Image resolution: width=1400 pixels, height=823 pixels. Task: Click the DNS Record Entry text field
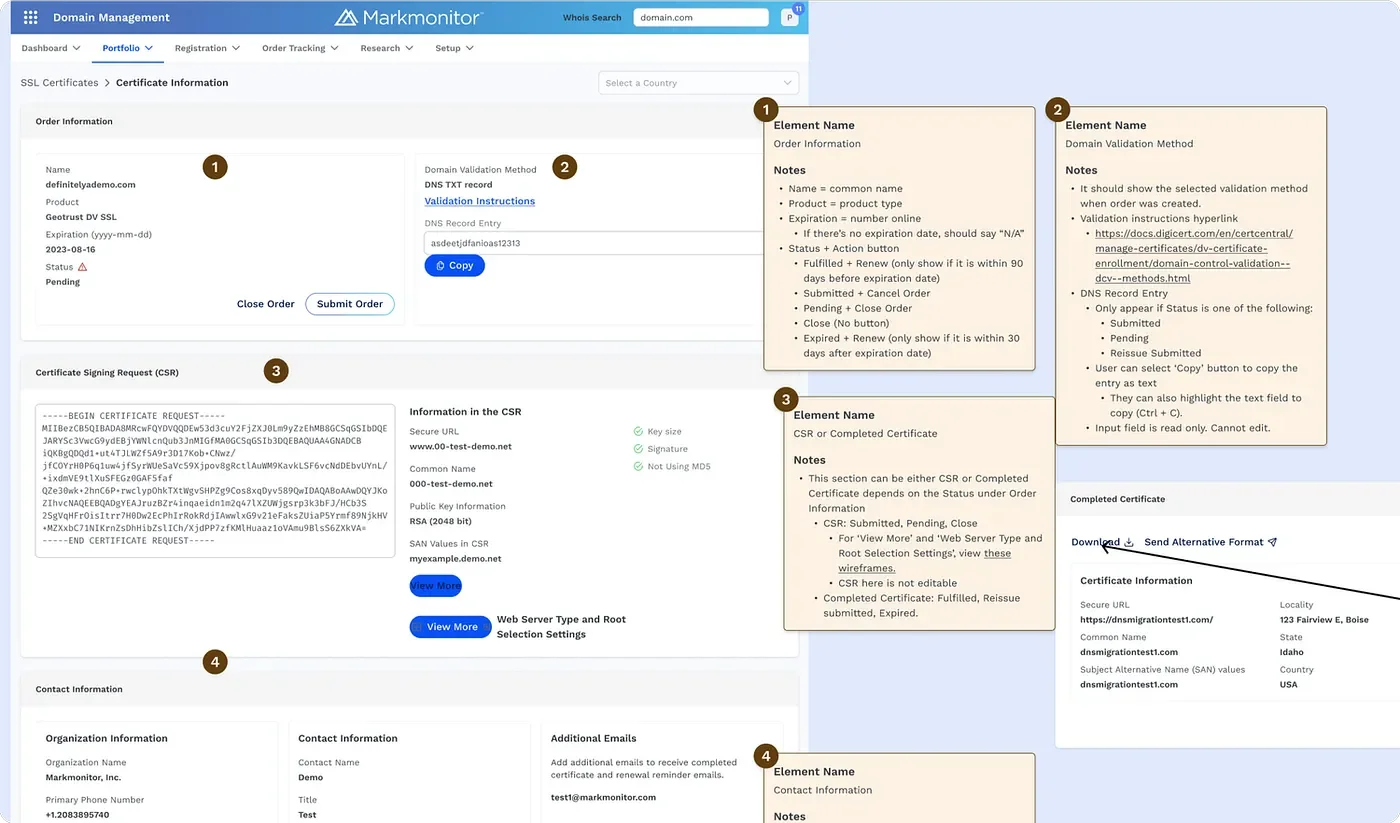point(594,243)
